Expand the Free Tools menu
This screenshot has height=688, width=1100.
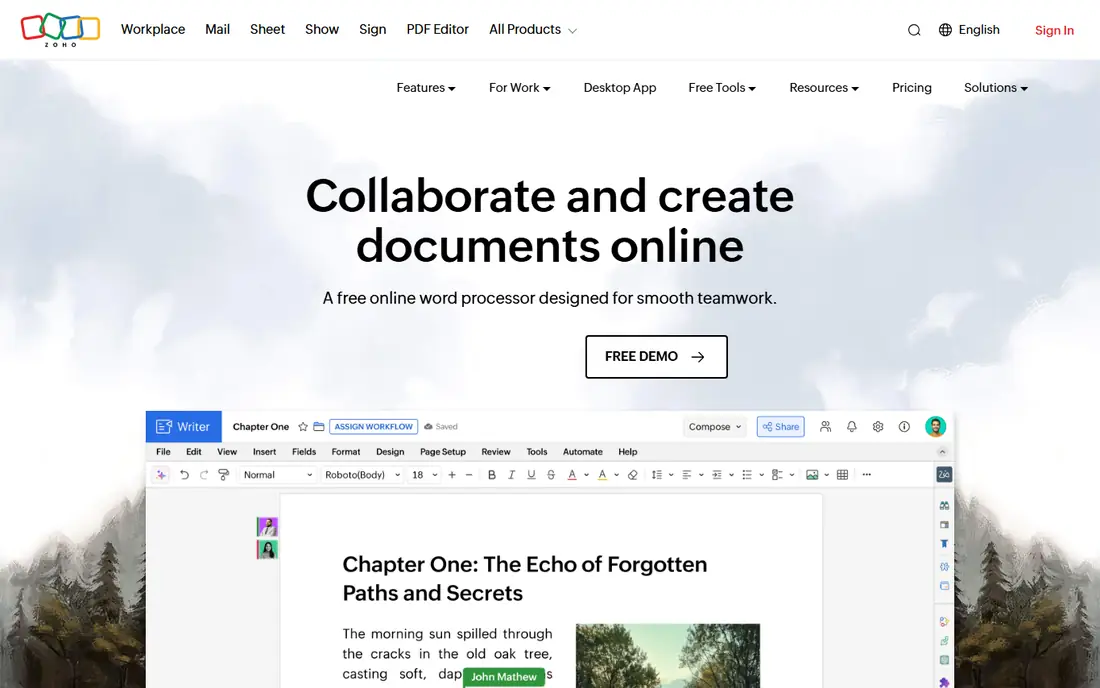[722, 88]
